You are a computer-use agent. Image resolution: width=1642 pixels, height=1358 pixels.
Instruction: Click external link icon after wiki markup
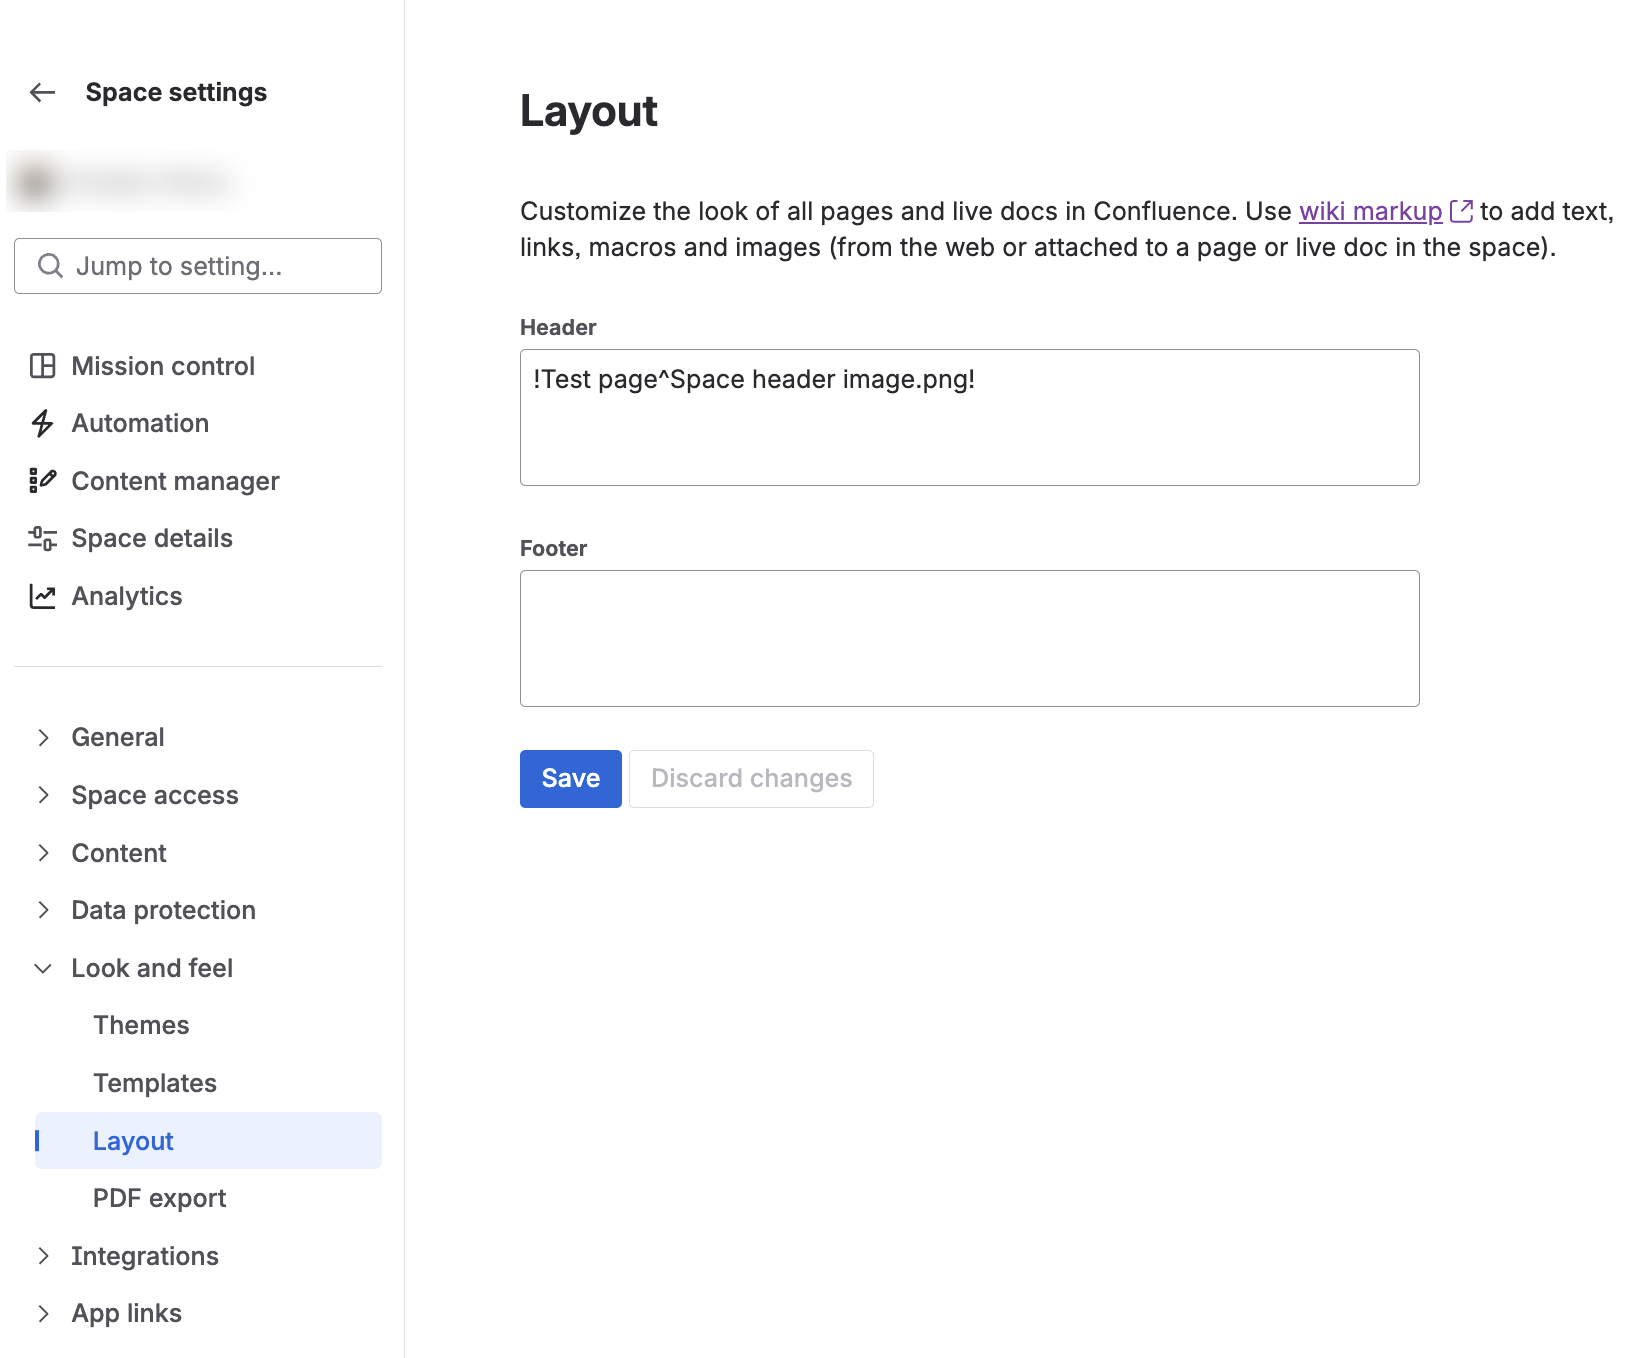pos(1461,212)
